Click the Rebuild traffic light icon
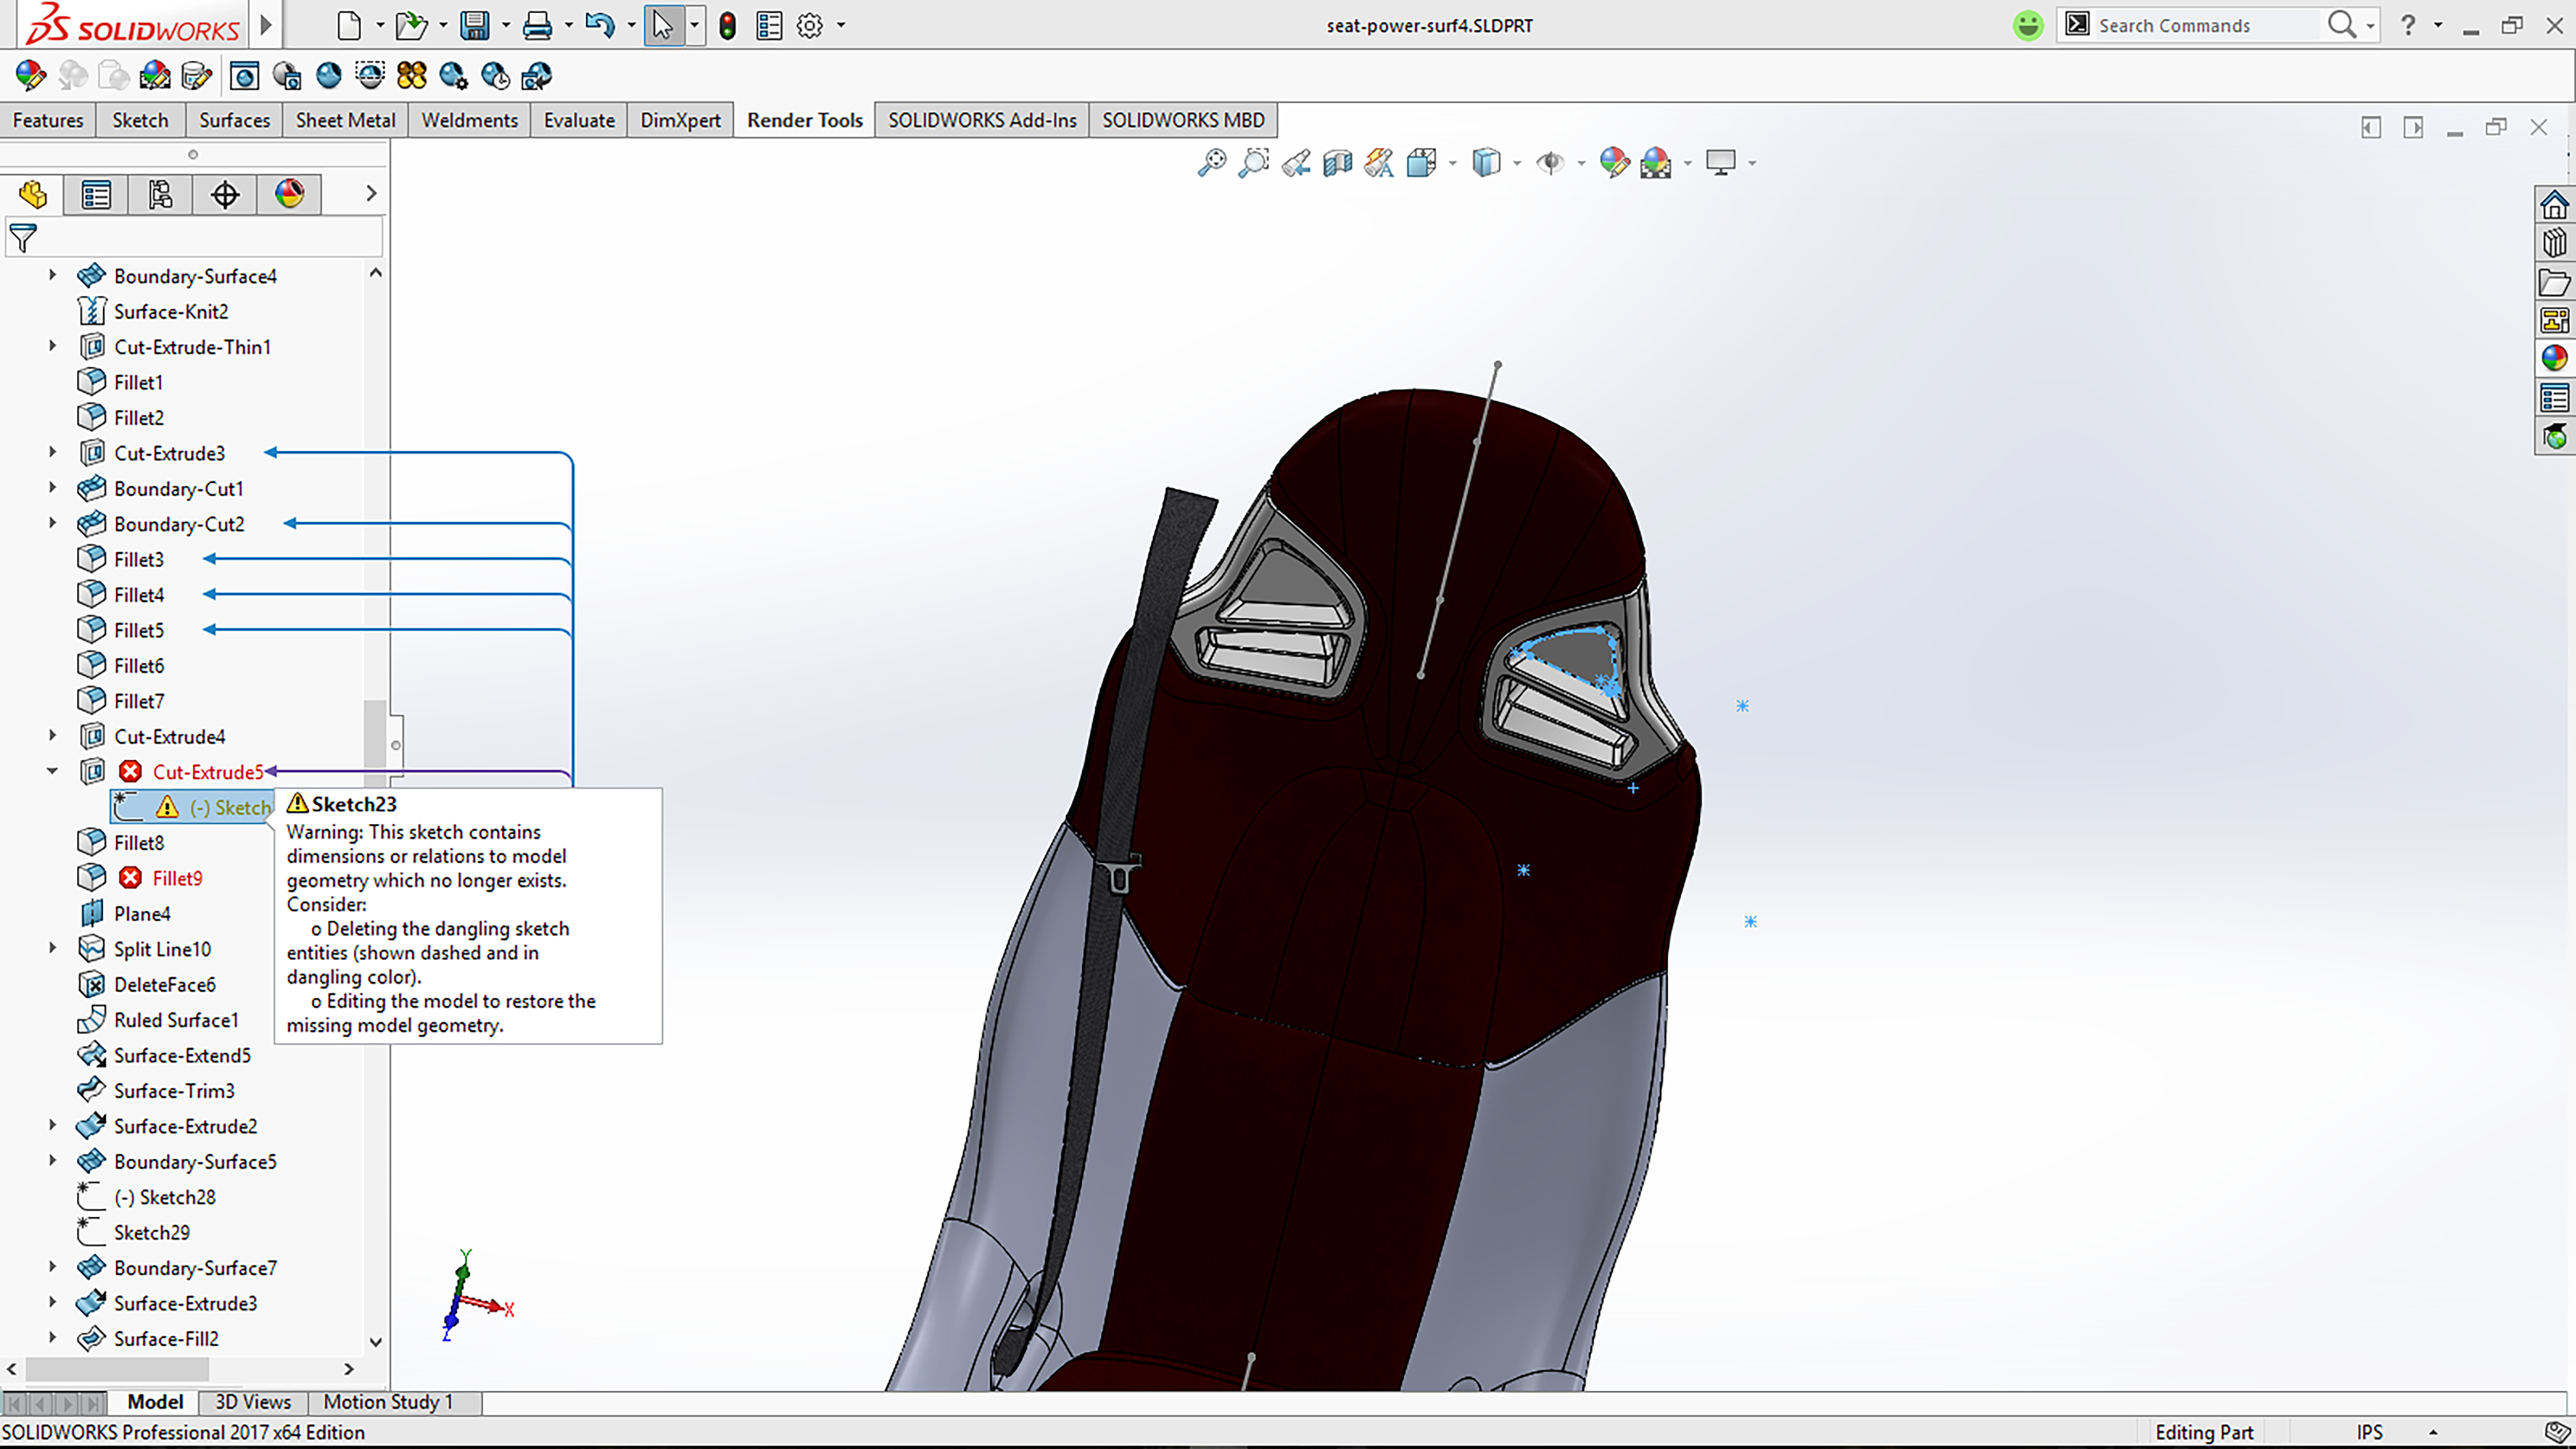2576x1449 pixels. pos(727,26)
